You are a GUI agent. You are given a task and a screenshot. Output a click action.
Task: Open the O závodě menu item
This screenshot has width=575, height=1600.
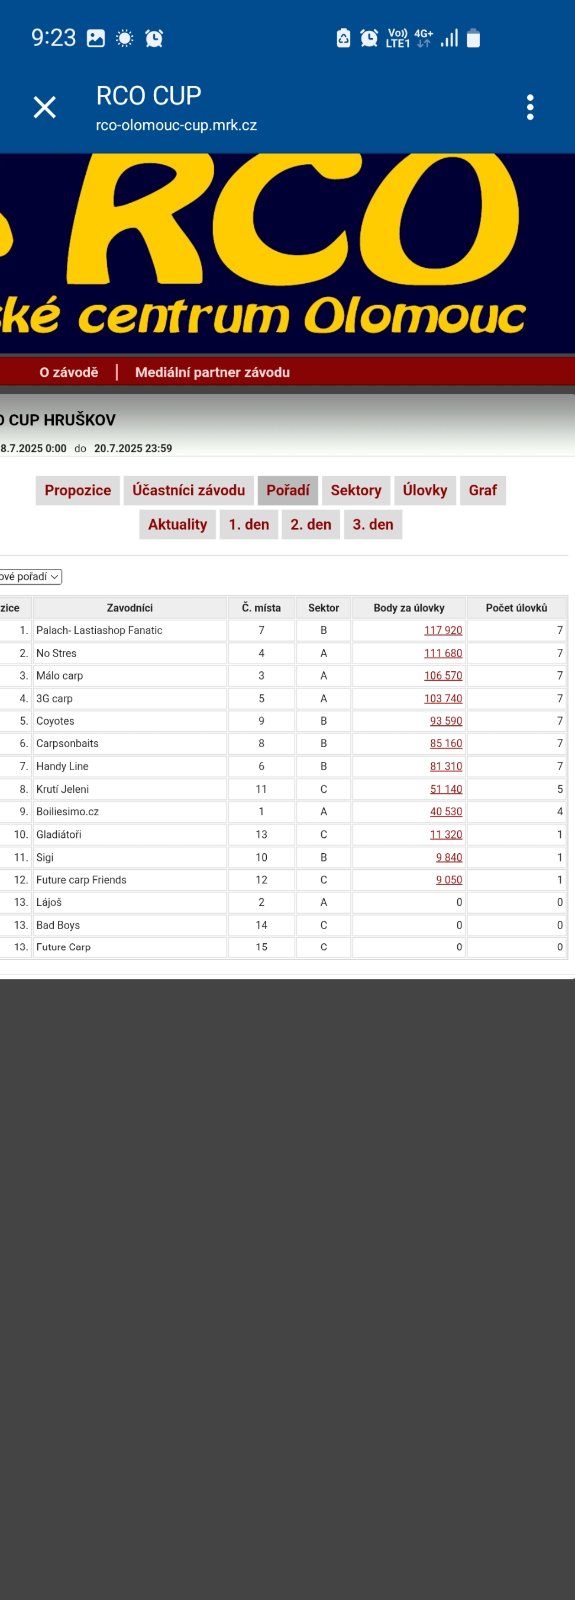pos(69,372)
